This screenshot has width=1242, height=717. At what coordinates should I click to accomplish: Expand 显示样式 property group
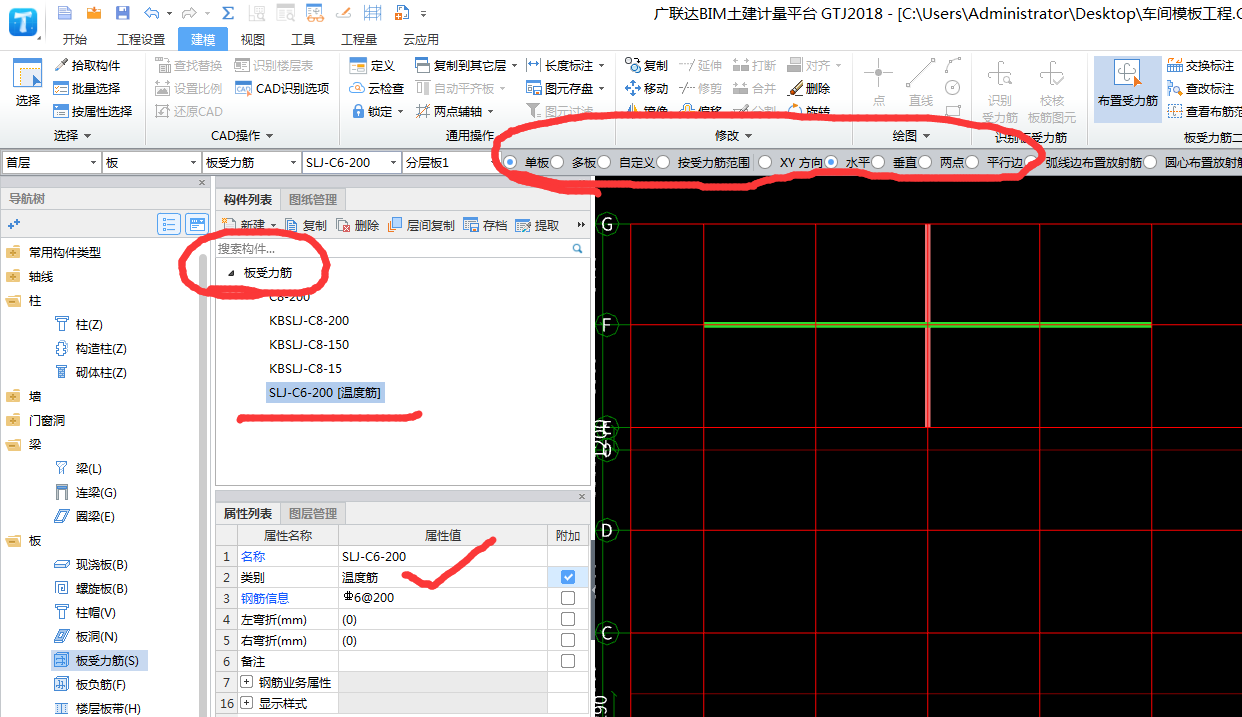tap(246, 703)
